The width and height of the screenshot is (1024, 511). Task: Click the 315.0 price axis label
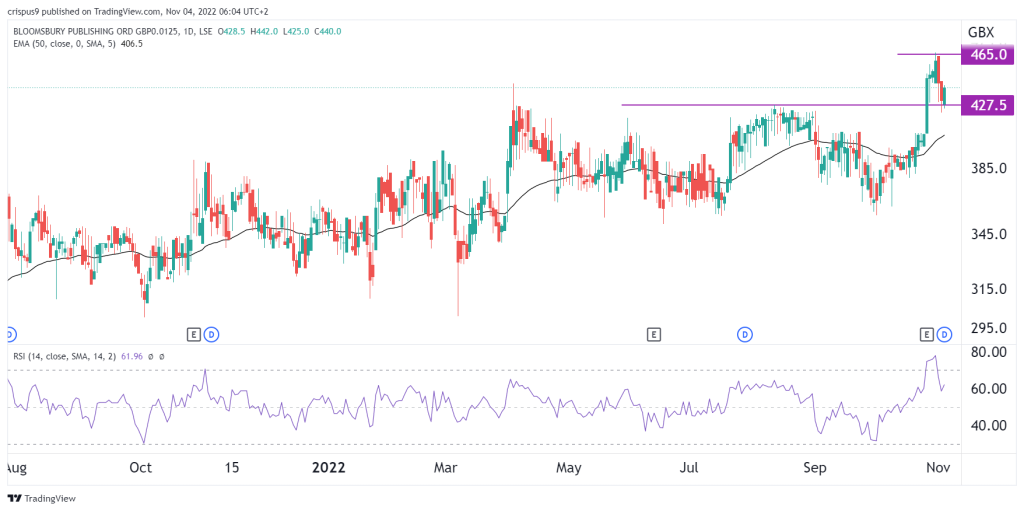tap(989, 289)
